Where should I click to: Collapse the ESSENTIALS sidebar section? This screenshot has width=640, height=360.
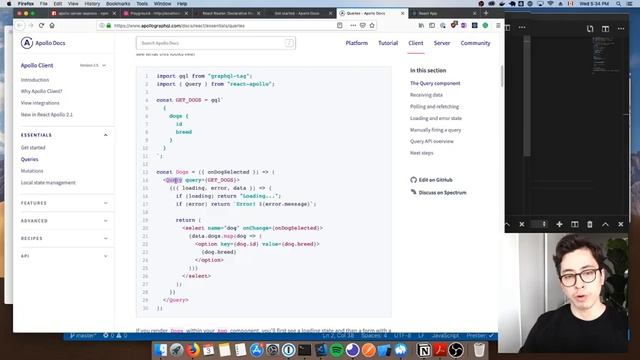click(x=105, y=135)
